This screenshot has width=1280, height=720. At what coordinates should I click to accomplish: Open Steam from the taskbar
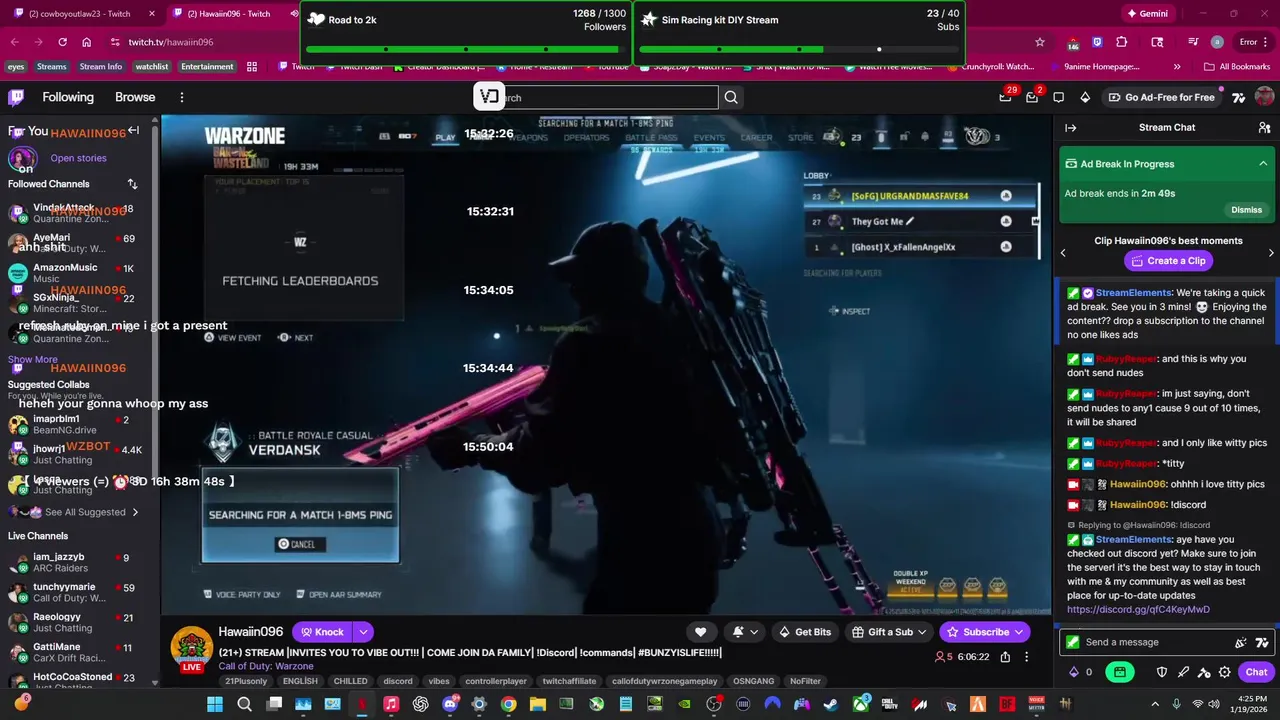830,705
